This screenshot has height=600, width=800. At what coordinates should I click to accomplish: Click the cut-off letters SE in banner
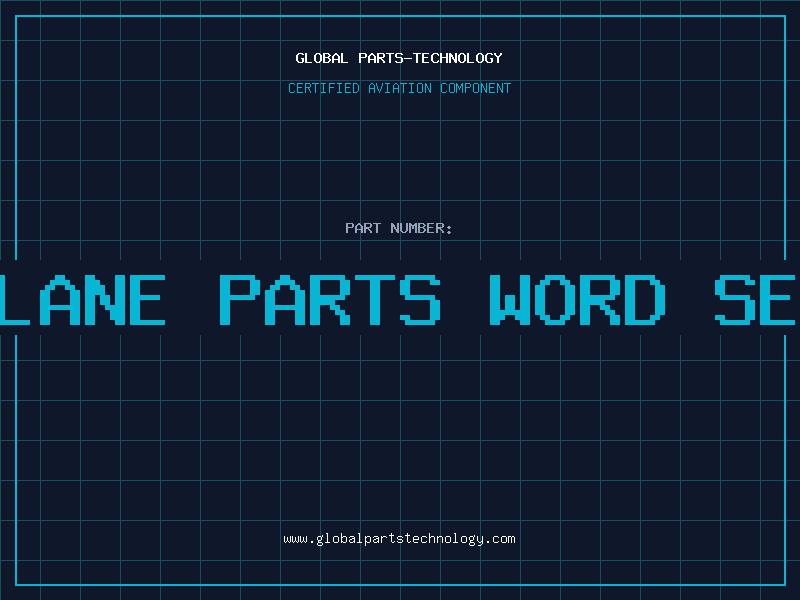pos(755,300)
